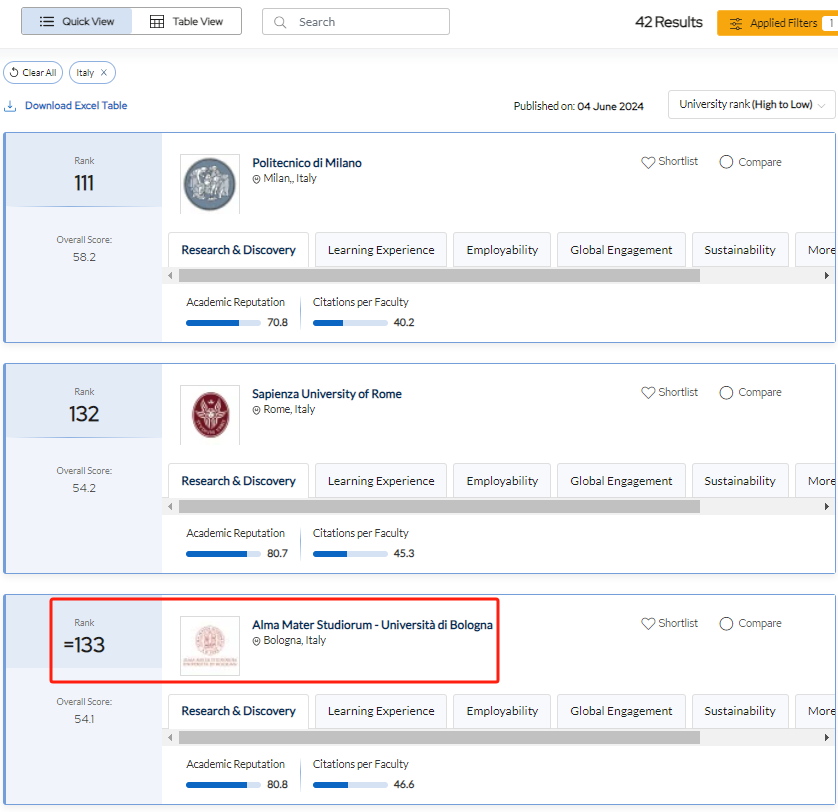The width and height of the screenshot is (838, 812).
Task: Open Learning Experience tab for Sapienza
Action: click(381, 481)
